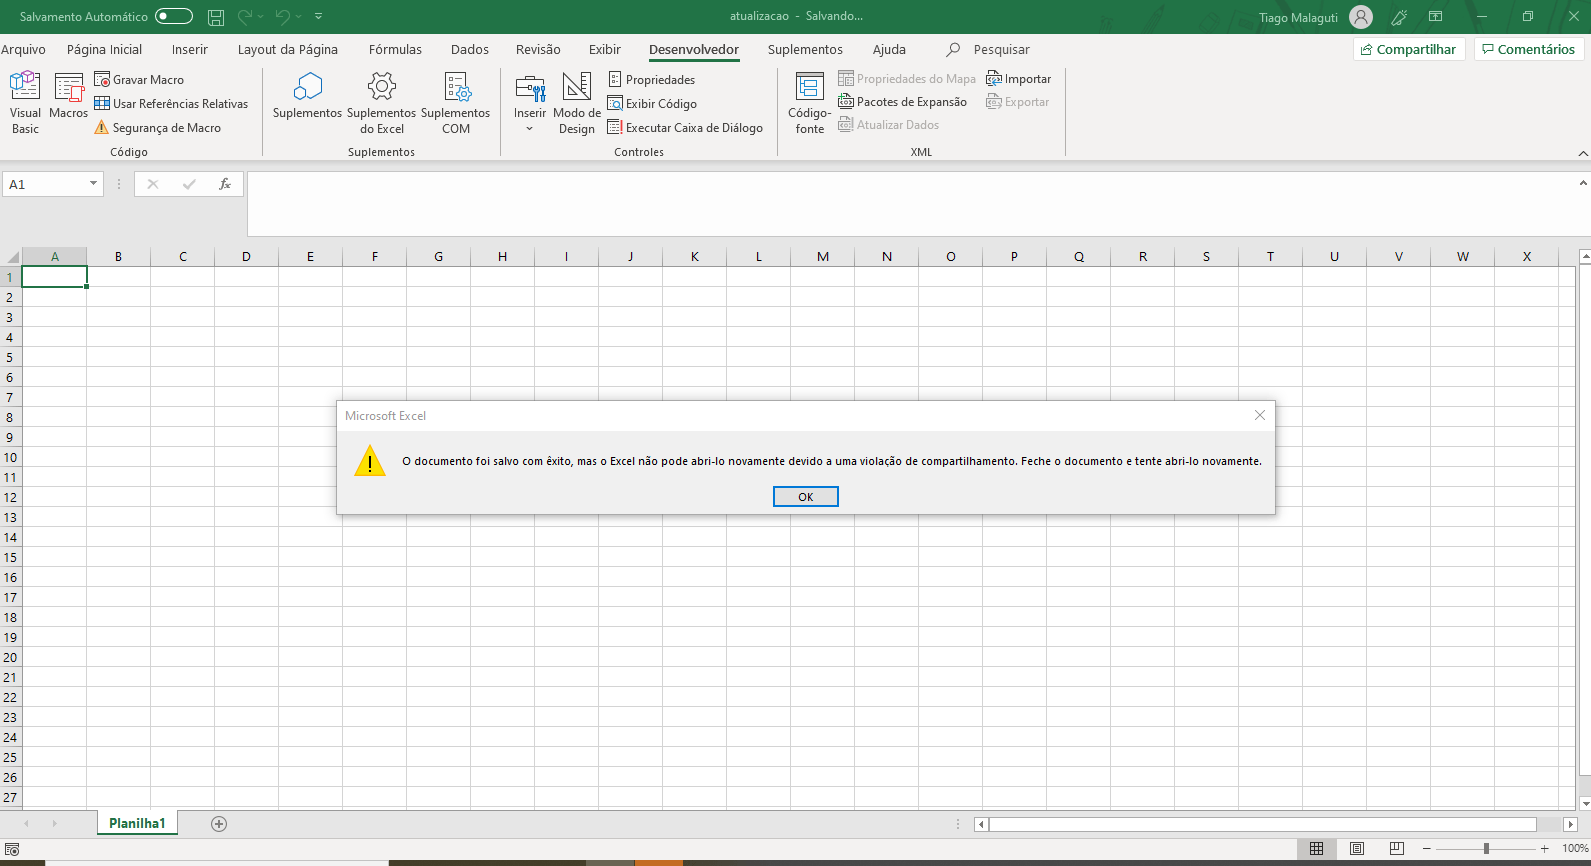Click Importar XML data
The height and width of the screenshot is (866, 1591).
[1018, 78]
